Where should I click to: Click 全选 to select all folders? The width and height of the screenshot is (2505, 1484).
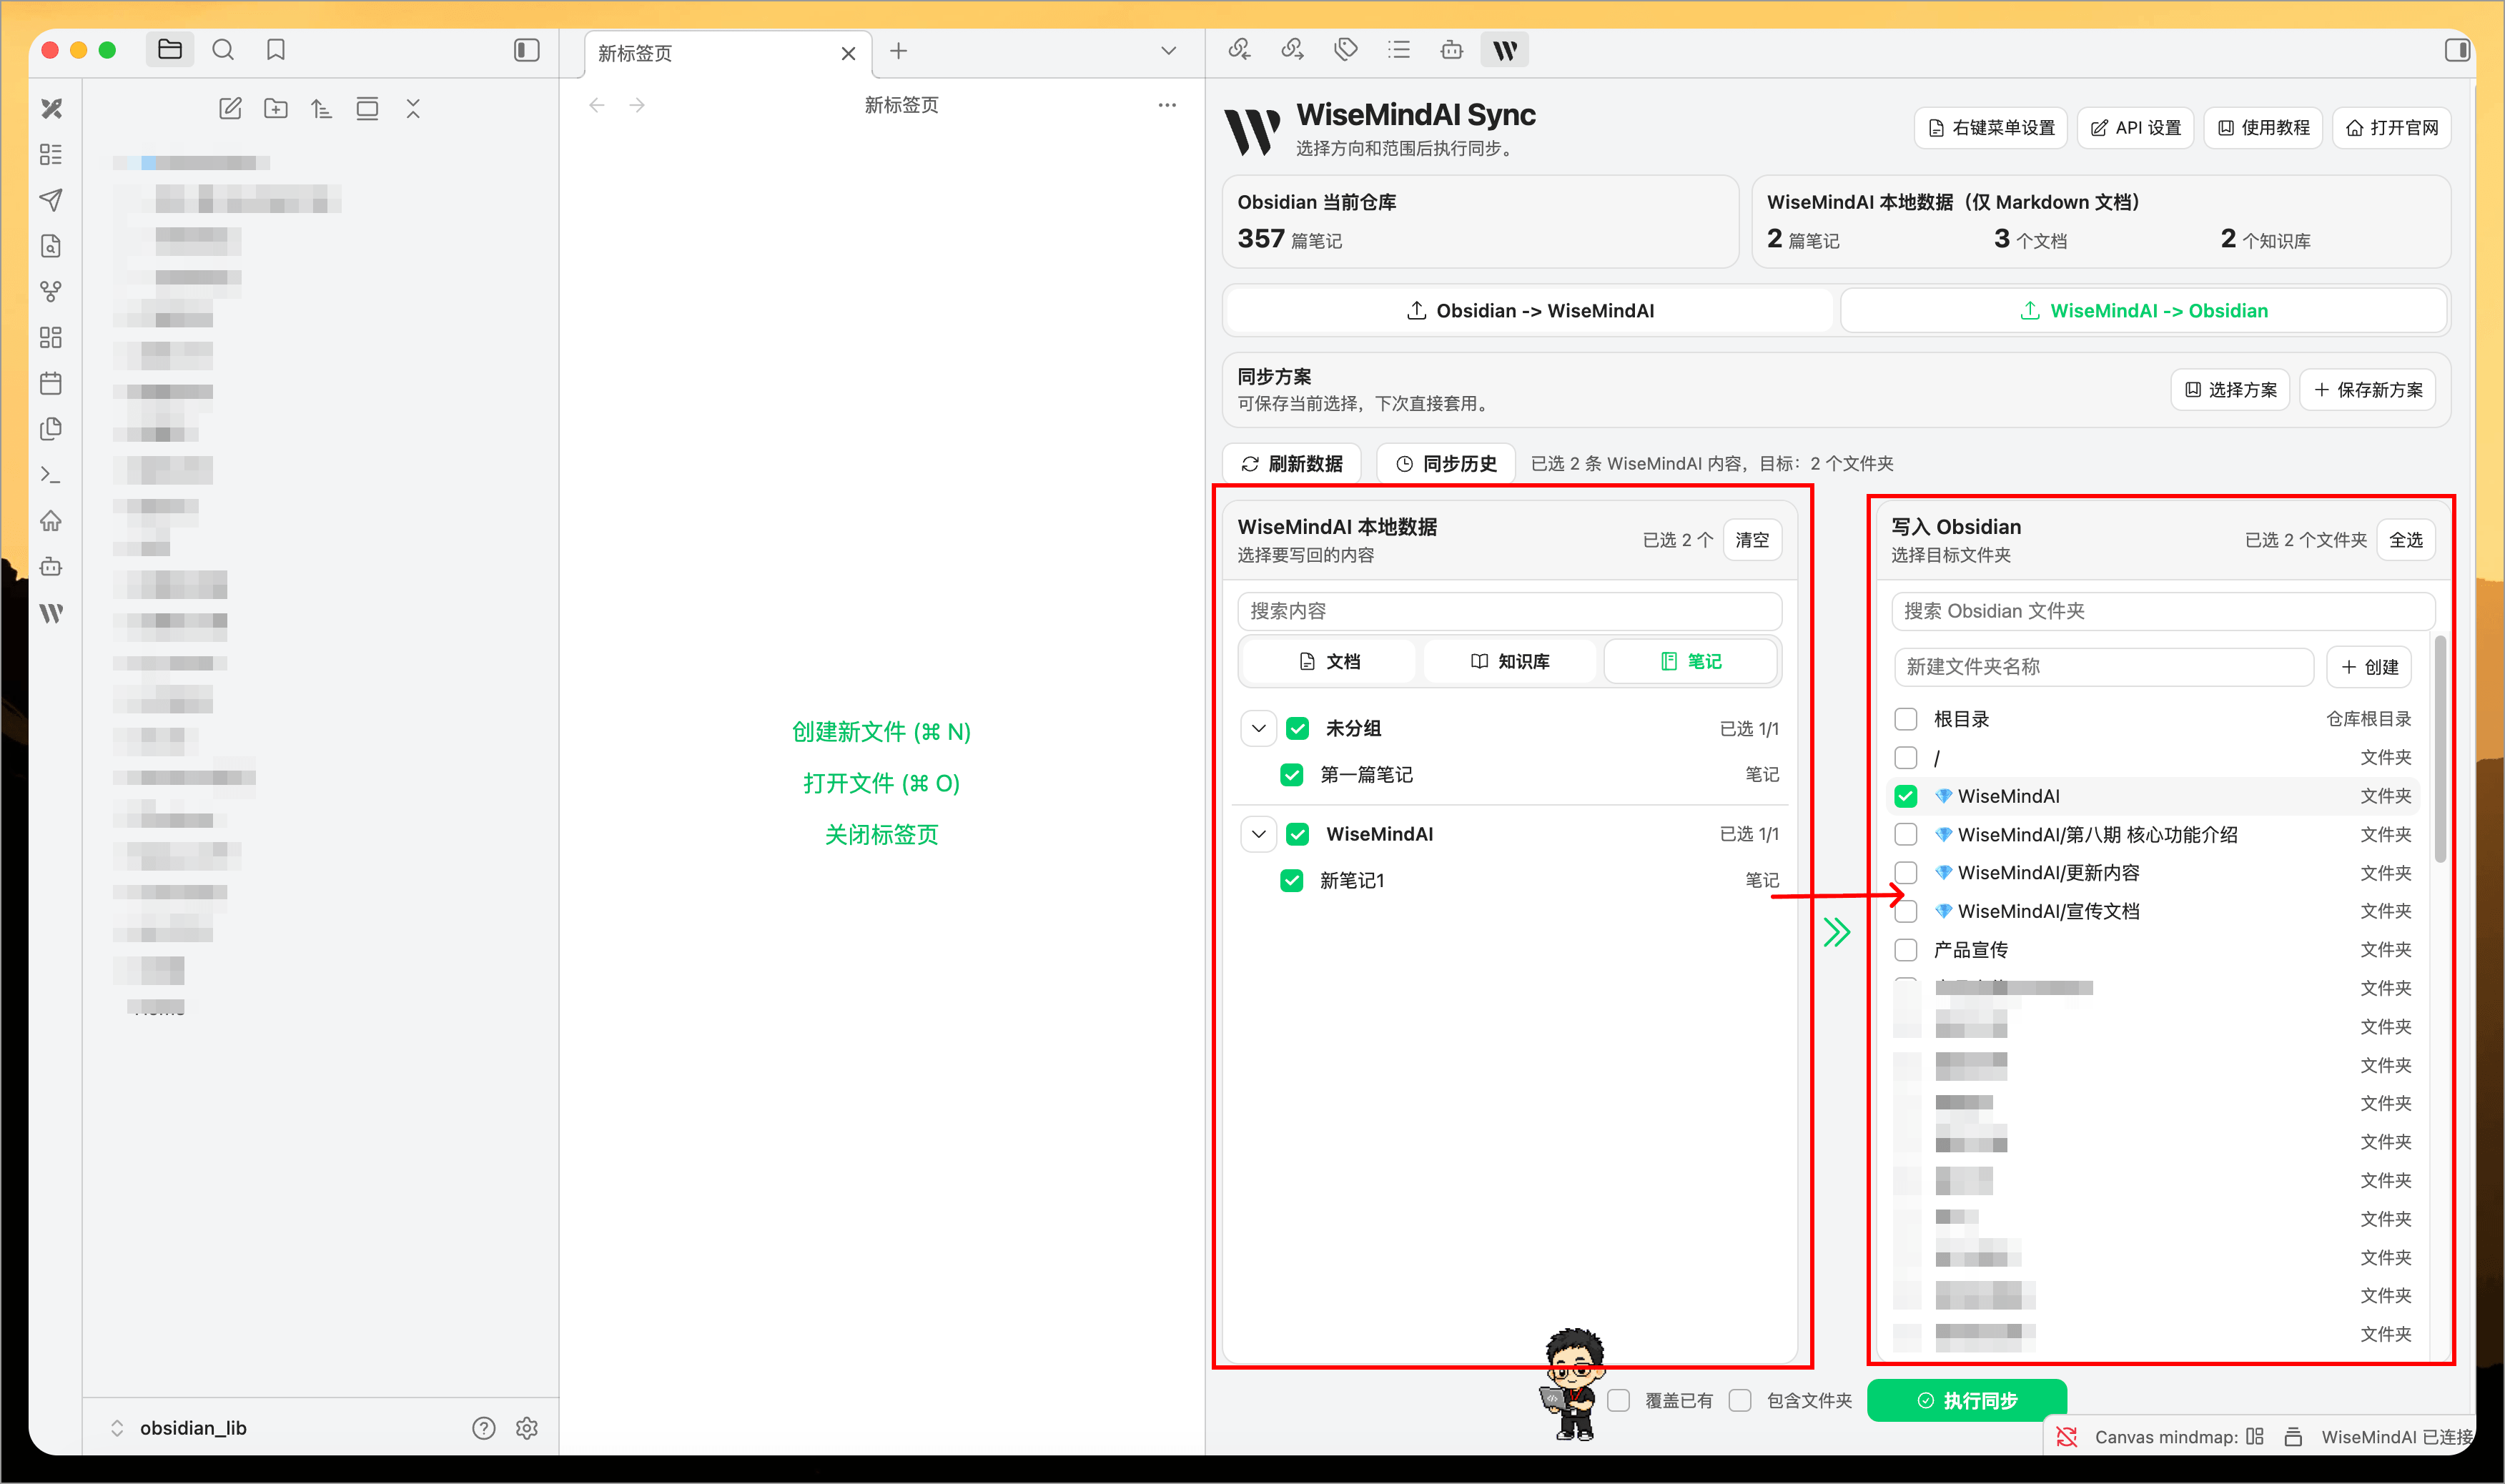point(2406,540)
